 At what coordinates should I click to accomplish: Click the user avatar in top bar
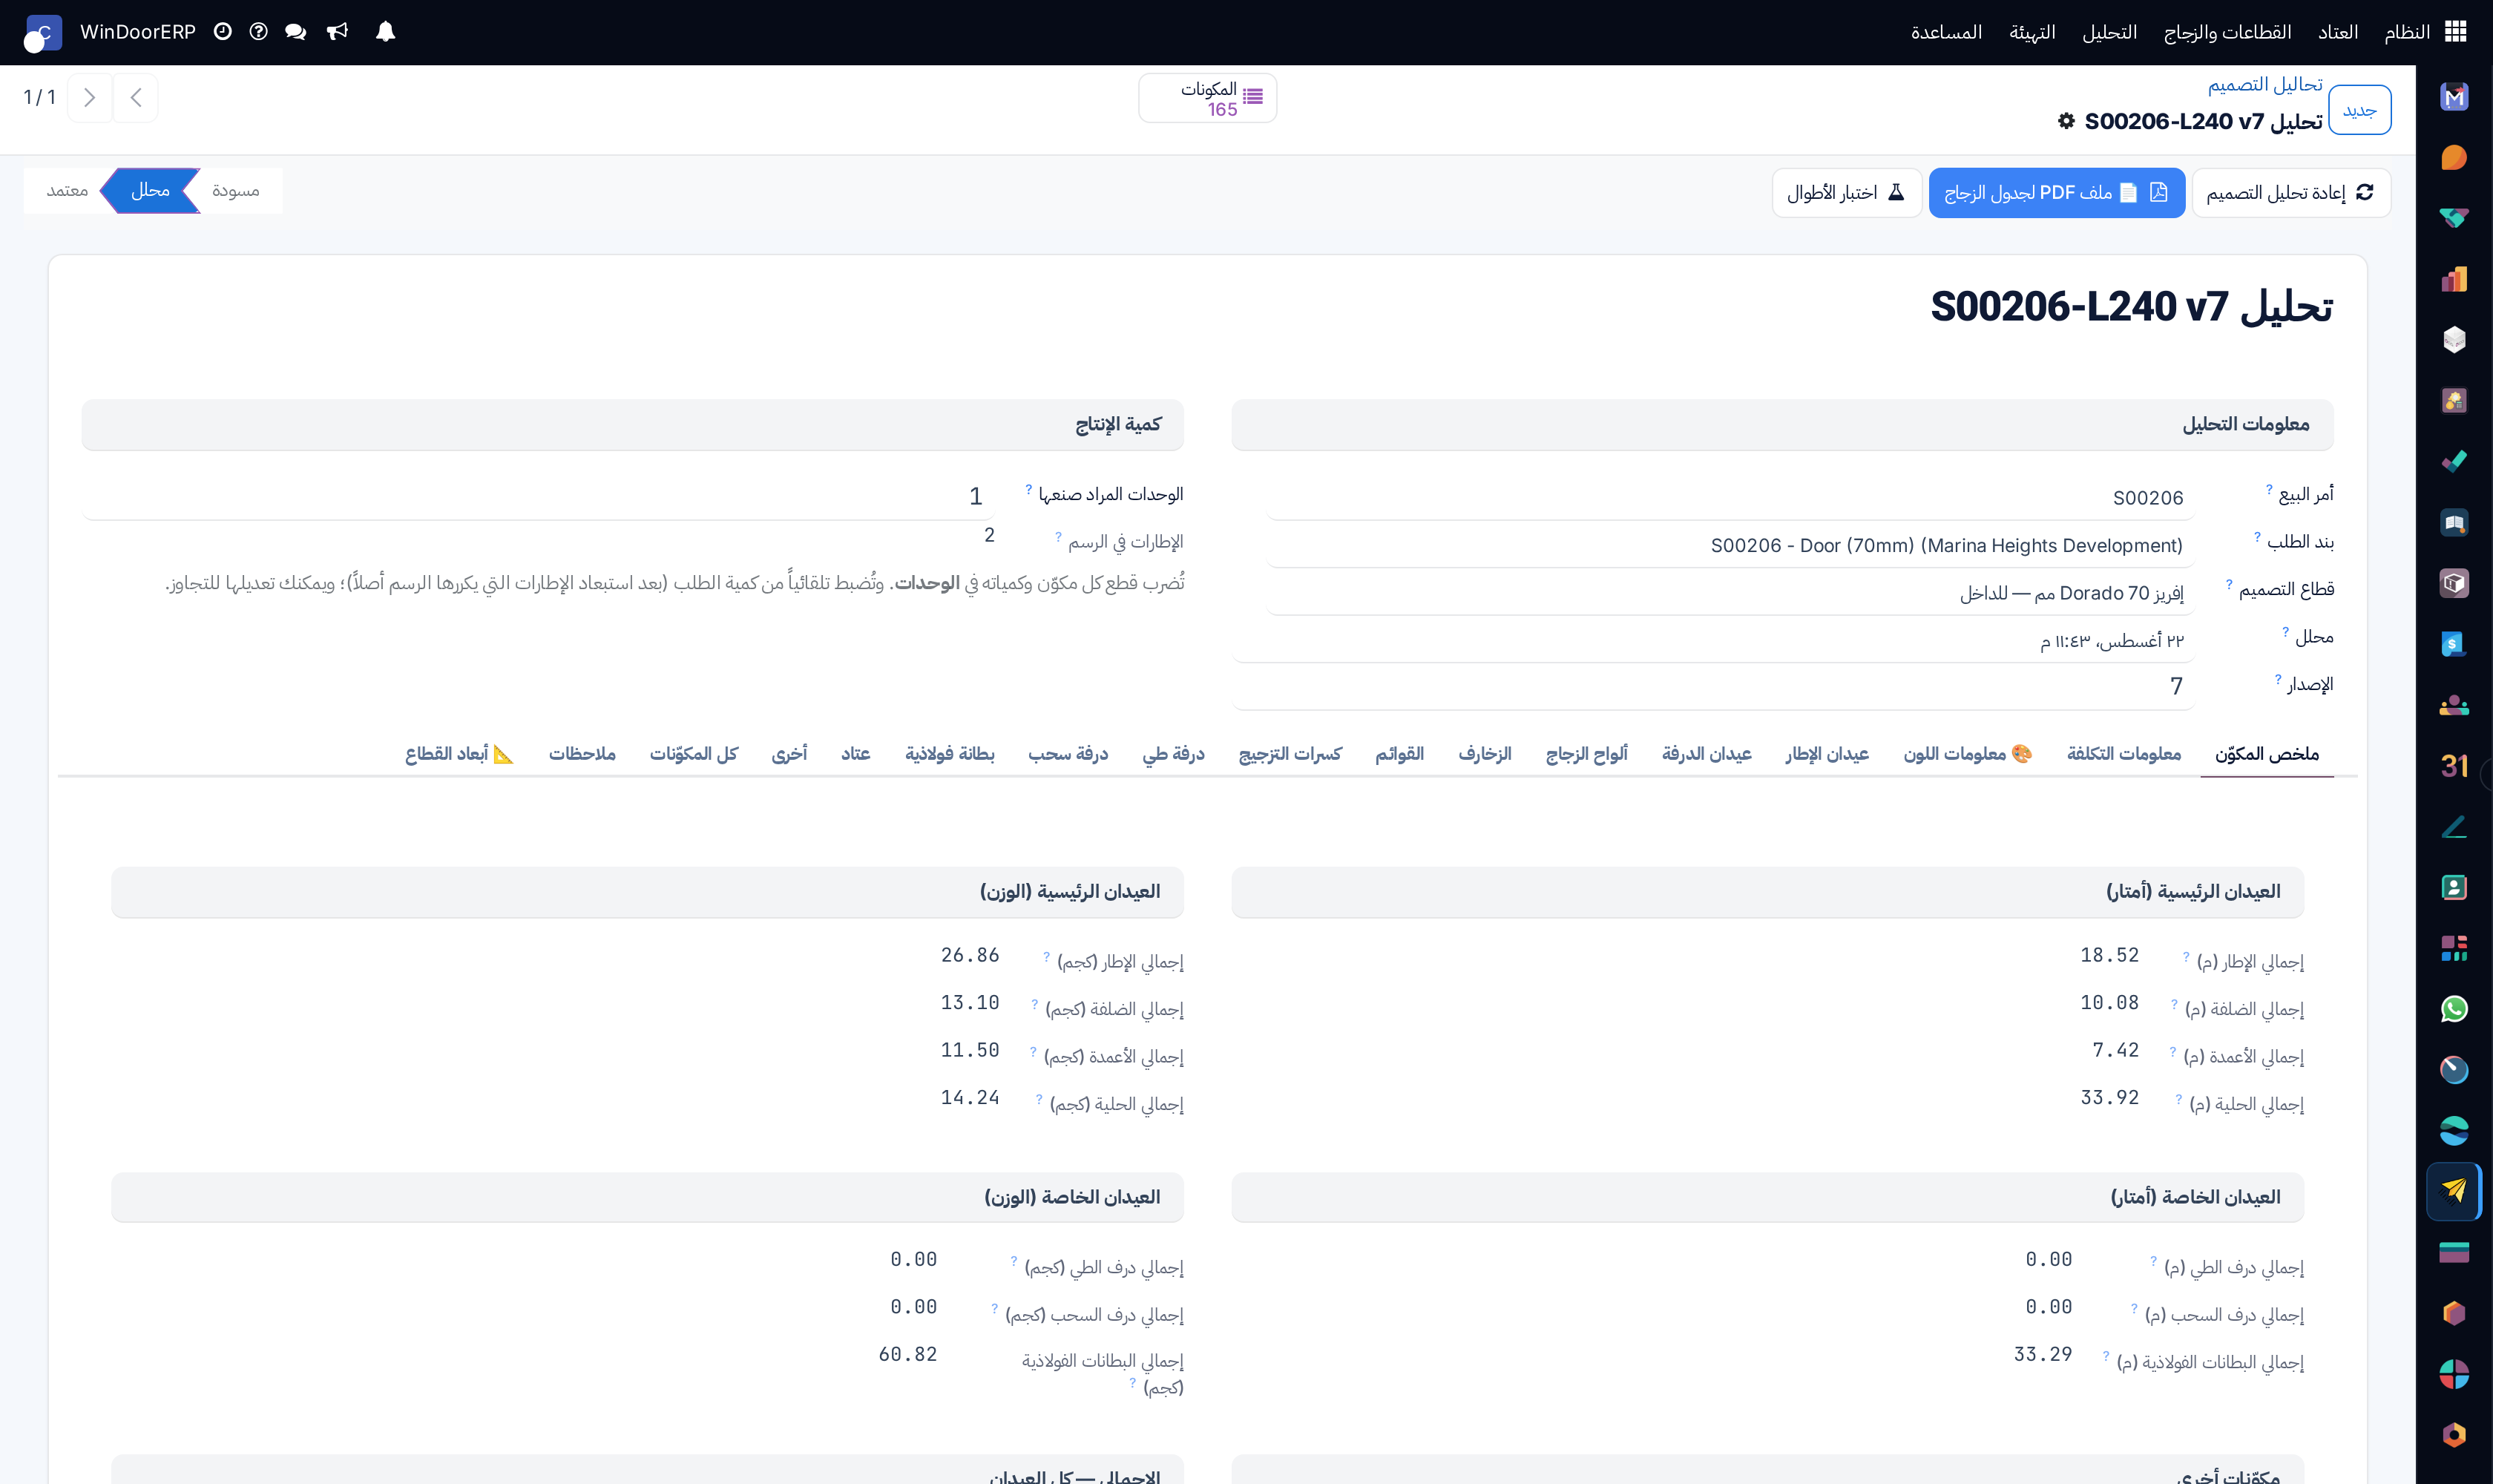42,33
